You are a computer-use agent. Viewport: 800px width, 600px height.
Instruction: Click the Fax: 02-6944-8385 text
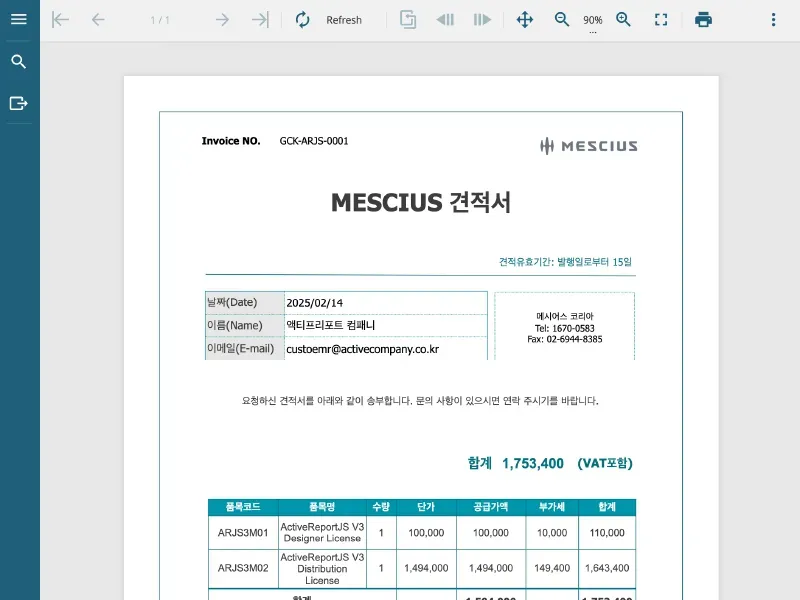pyautogui.click(x=564, y=339)
